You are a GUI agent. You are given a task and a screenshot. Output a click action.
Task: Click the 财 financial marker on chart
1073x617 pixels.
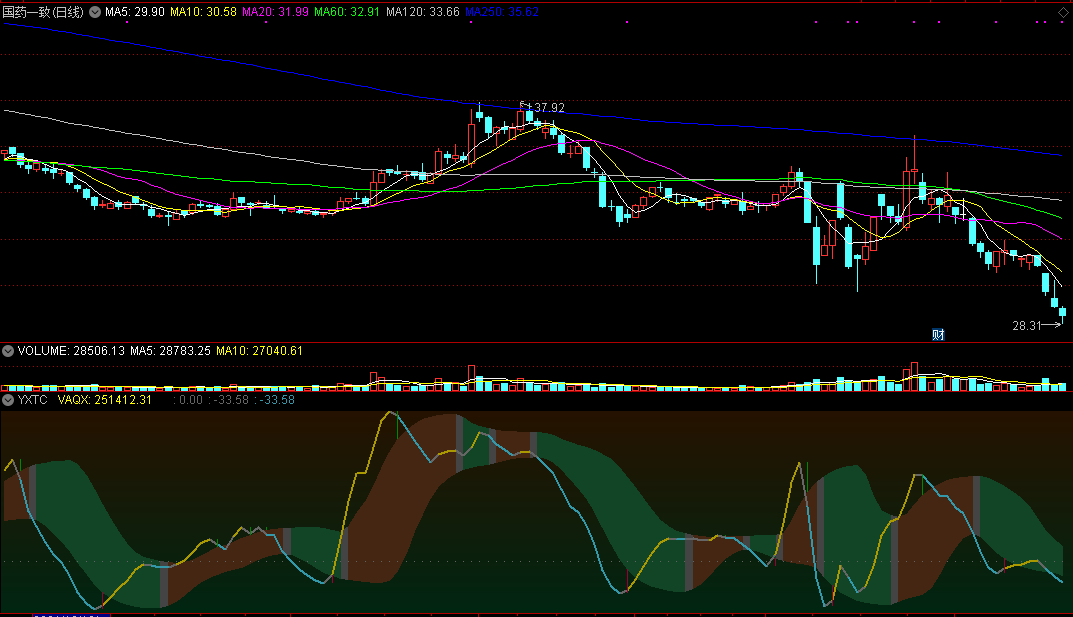pyautogui.click(x=938, y=334)
